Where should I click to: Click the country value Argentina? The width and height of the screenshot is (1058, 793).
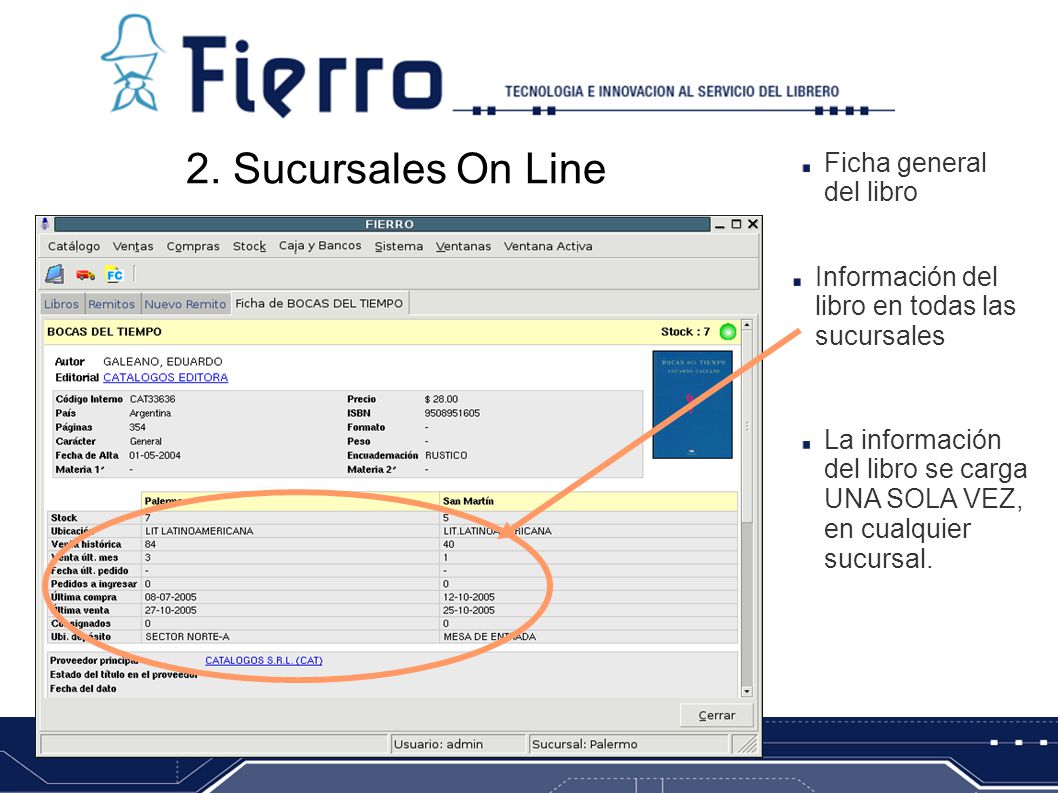(150, 413)
